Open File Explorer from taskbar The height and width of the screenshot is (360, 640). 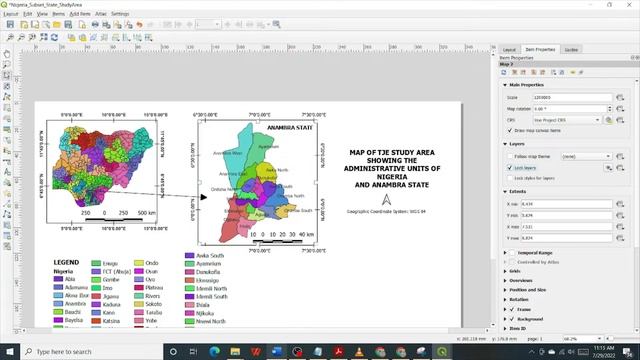coord(235,351)
